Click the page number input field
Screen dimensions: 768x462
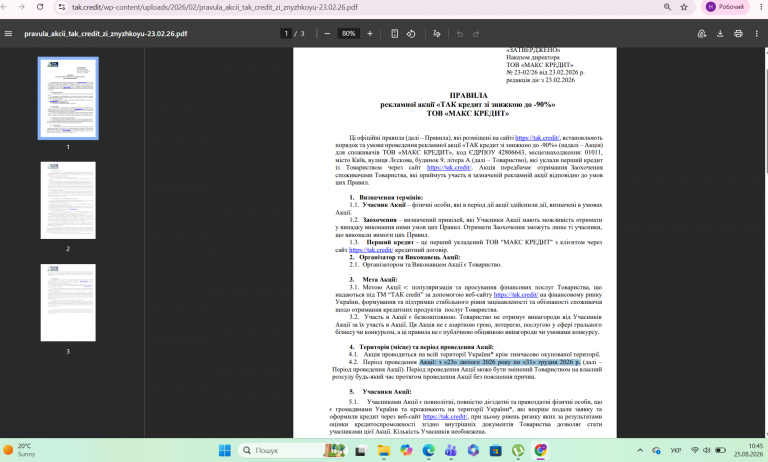coord(286,34)
